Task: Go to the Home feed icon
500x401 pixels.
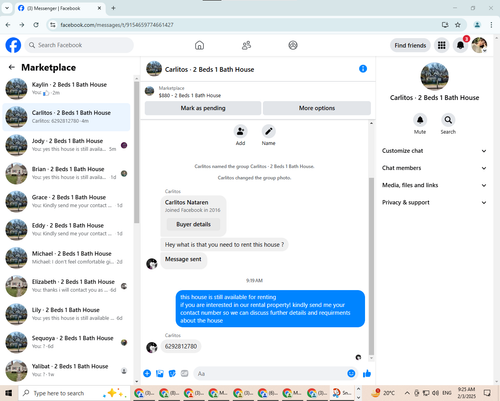Action: pyautogui.click(x=199, y=45)
